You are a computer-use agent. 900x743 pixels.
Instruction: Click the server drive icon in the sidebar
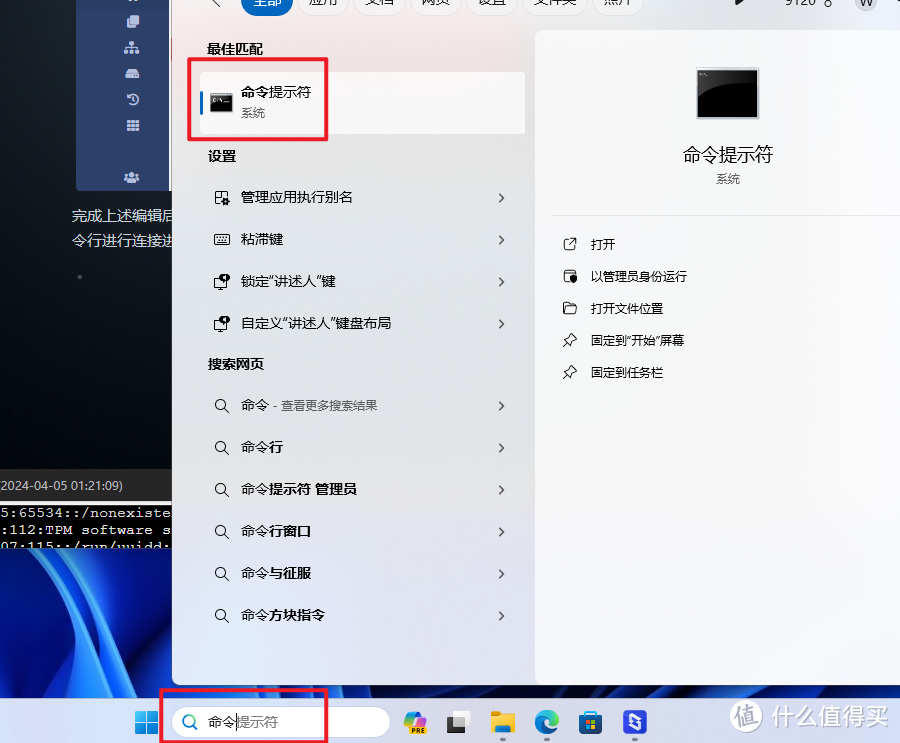[131, 73]
